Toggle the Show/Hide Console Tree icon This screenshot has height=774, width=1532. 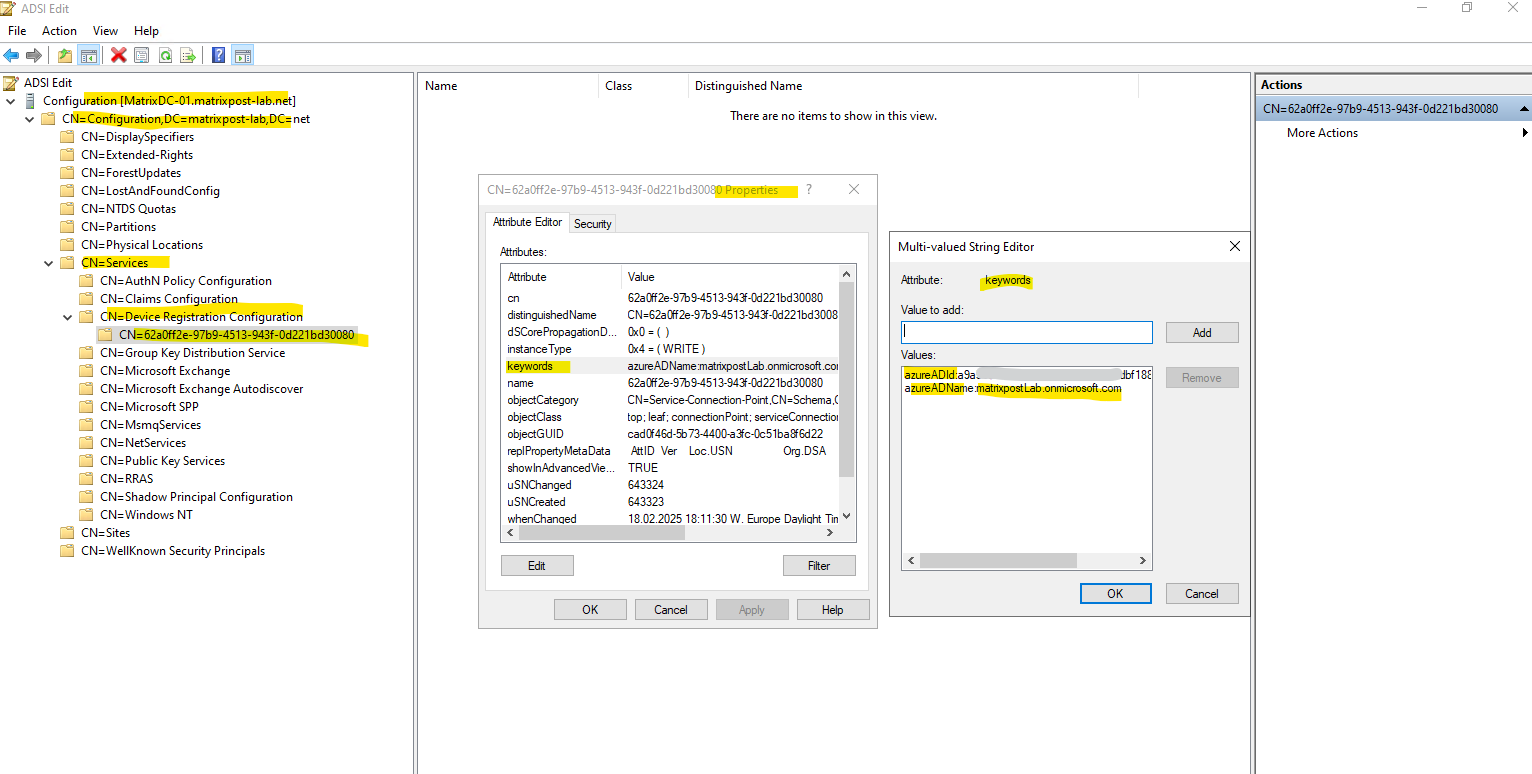(88, 55)
